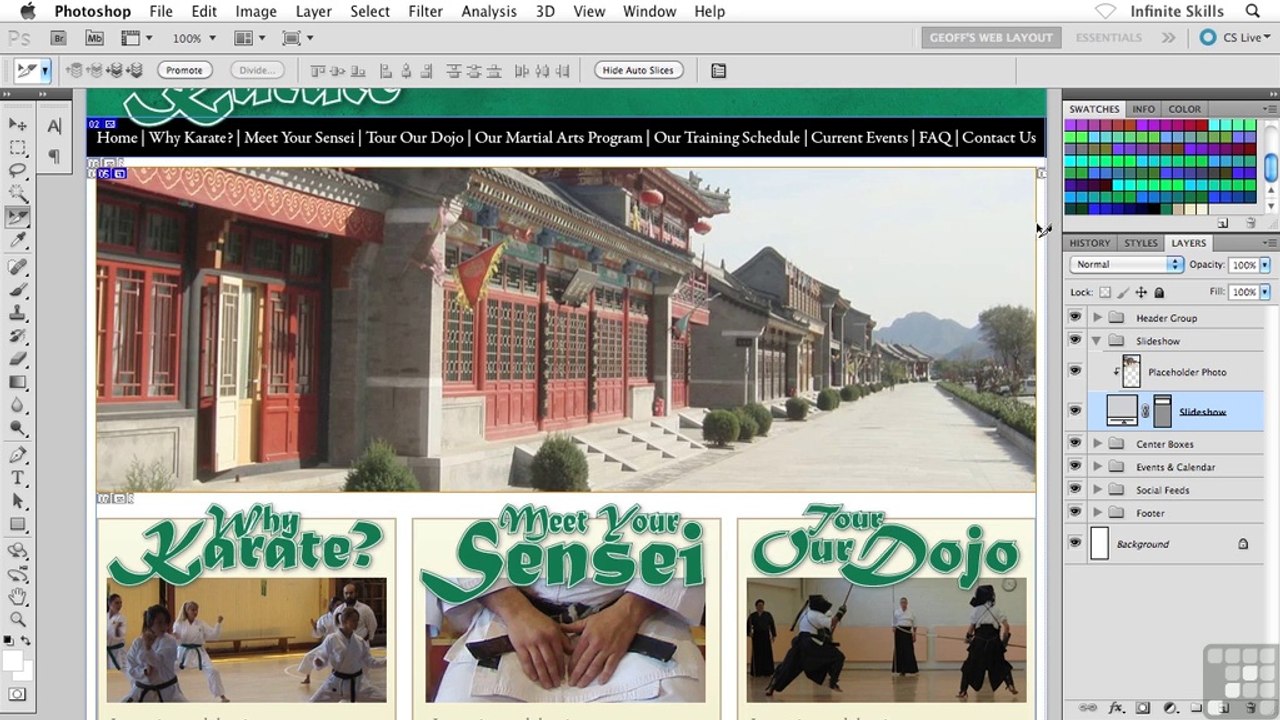Viewport: 1280px width, 720px height.
Task: Expand the Header Group folder
Action: [x=1097, y=318]
